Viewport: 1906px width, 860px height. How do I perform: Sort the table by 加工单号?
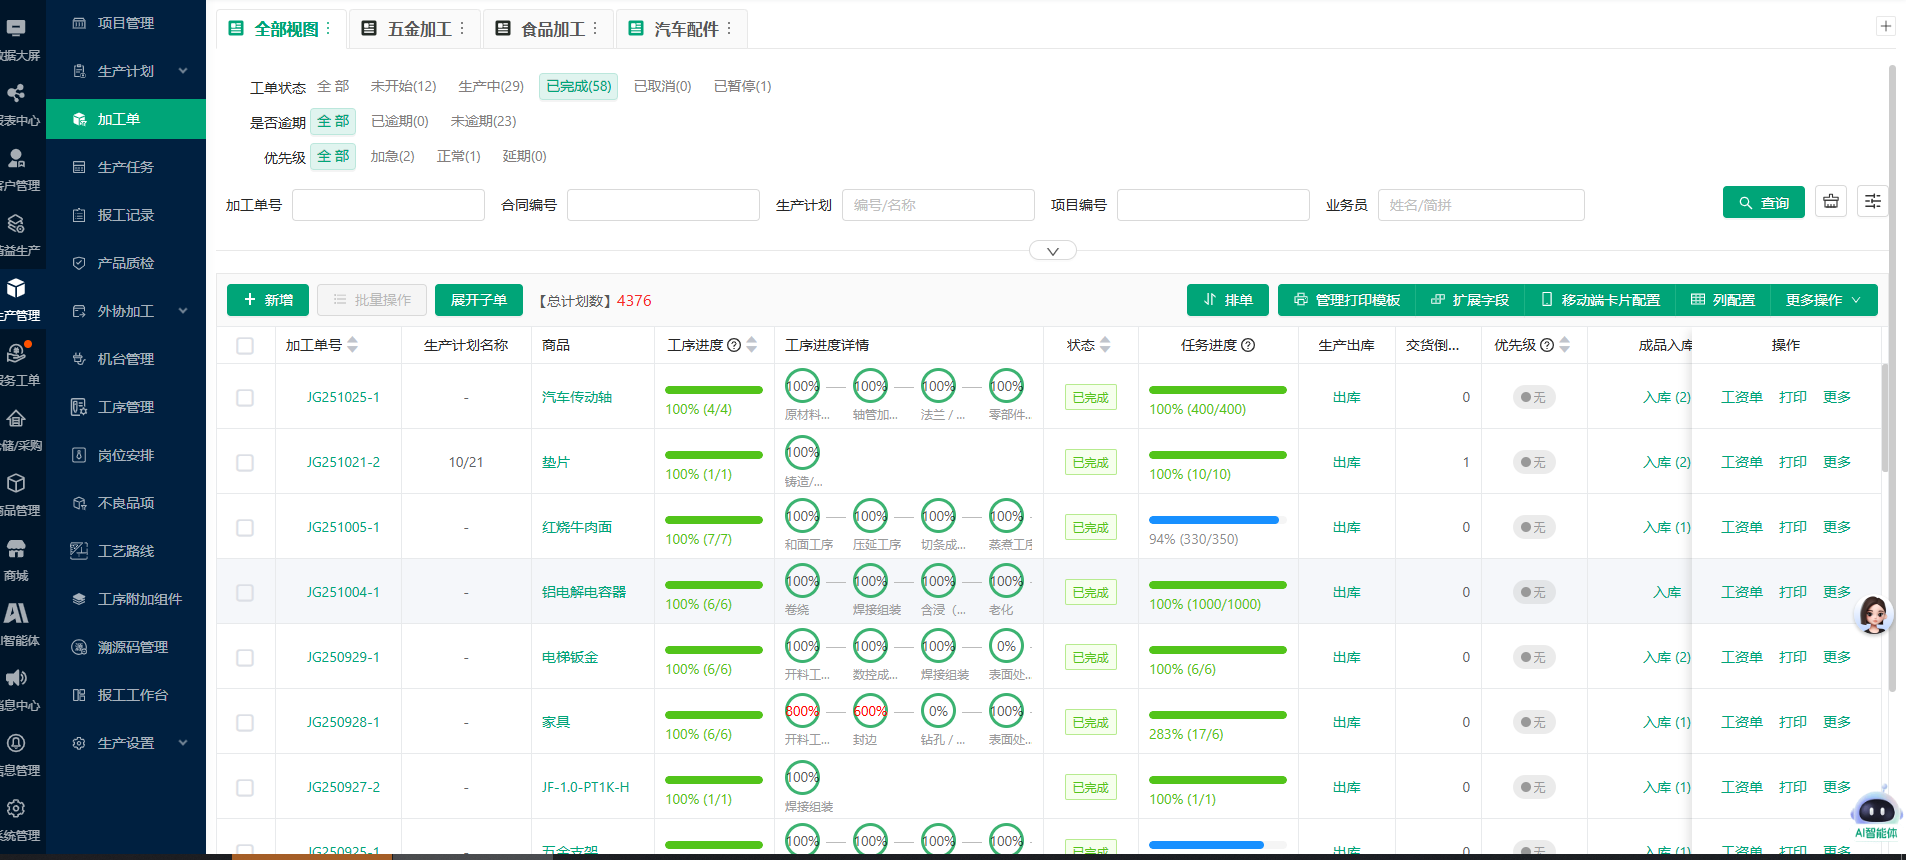pos(352,345)
